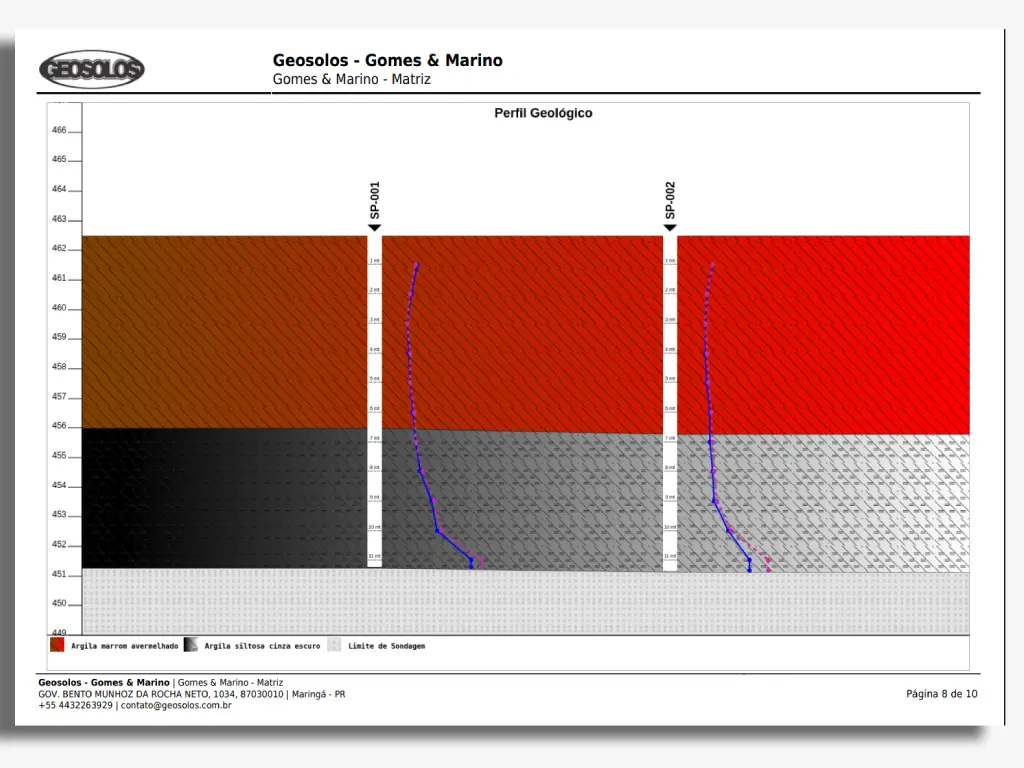
Task: Click the 456 elevation axis label
Action: coord(59,426)
